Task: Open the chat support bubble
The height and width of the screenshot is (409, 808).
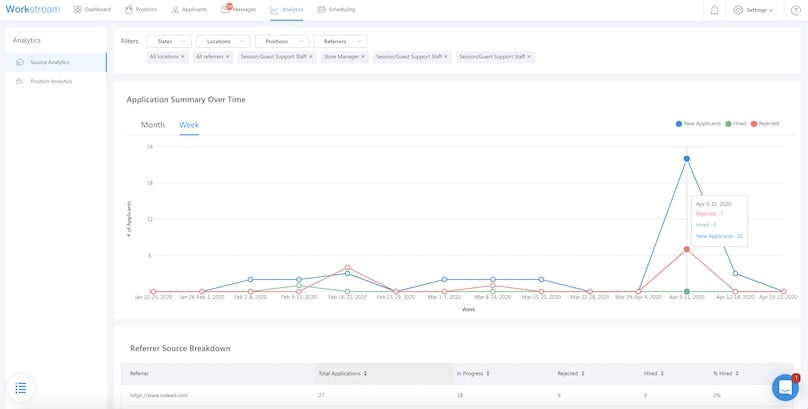Action: pos(785,387)
